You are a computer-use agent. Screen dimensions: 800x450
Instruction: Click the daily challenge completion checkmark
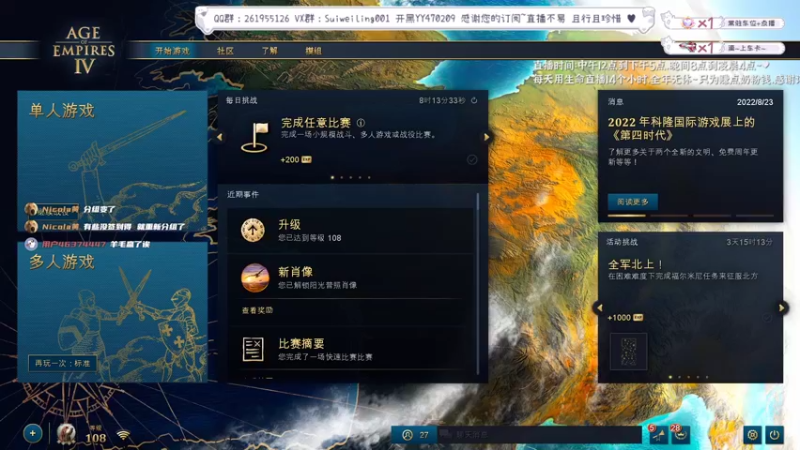[472, 160]
